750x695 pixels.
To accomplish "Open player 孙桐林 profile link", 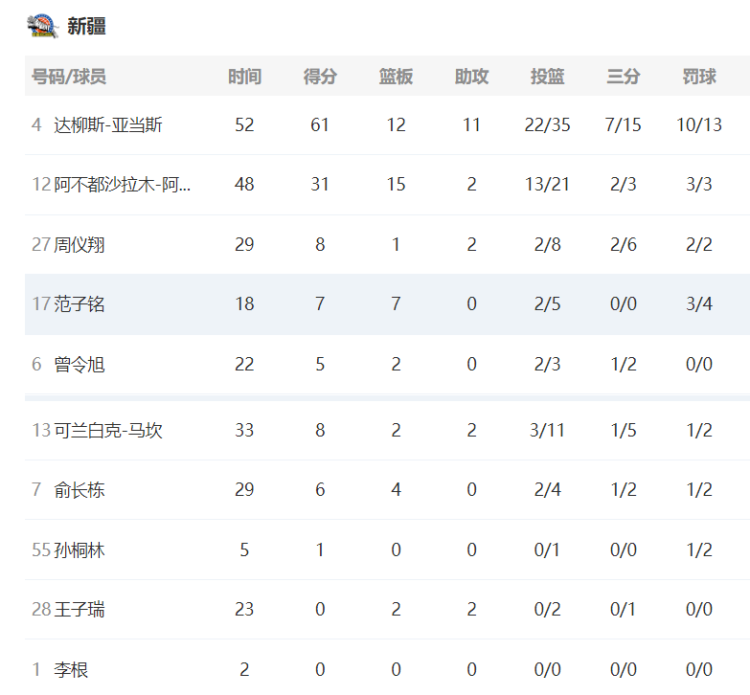I will tap(79, 550).
